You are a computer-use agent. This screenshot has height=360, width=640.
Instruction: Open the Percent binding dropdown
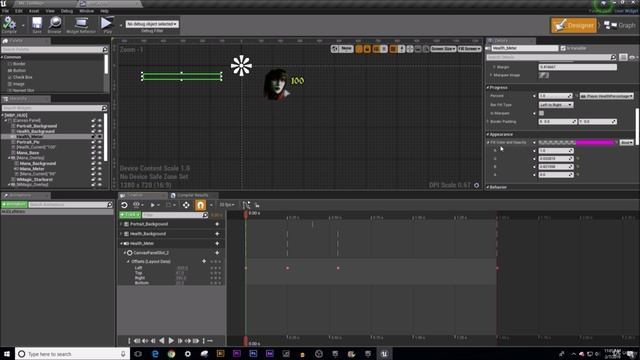point(606,96)
